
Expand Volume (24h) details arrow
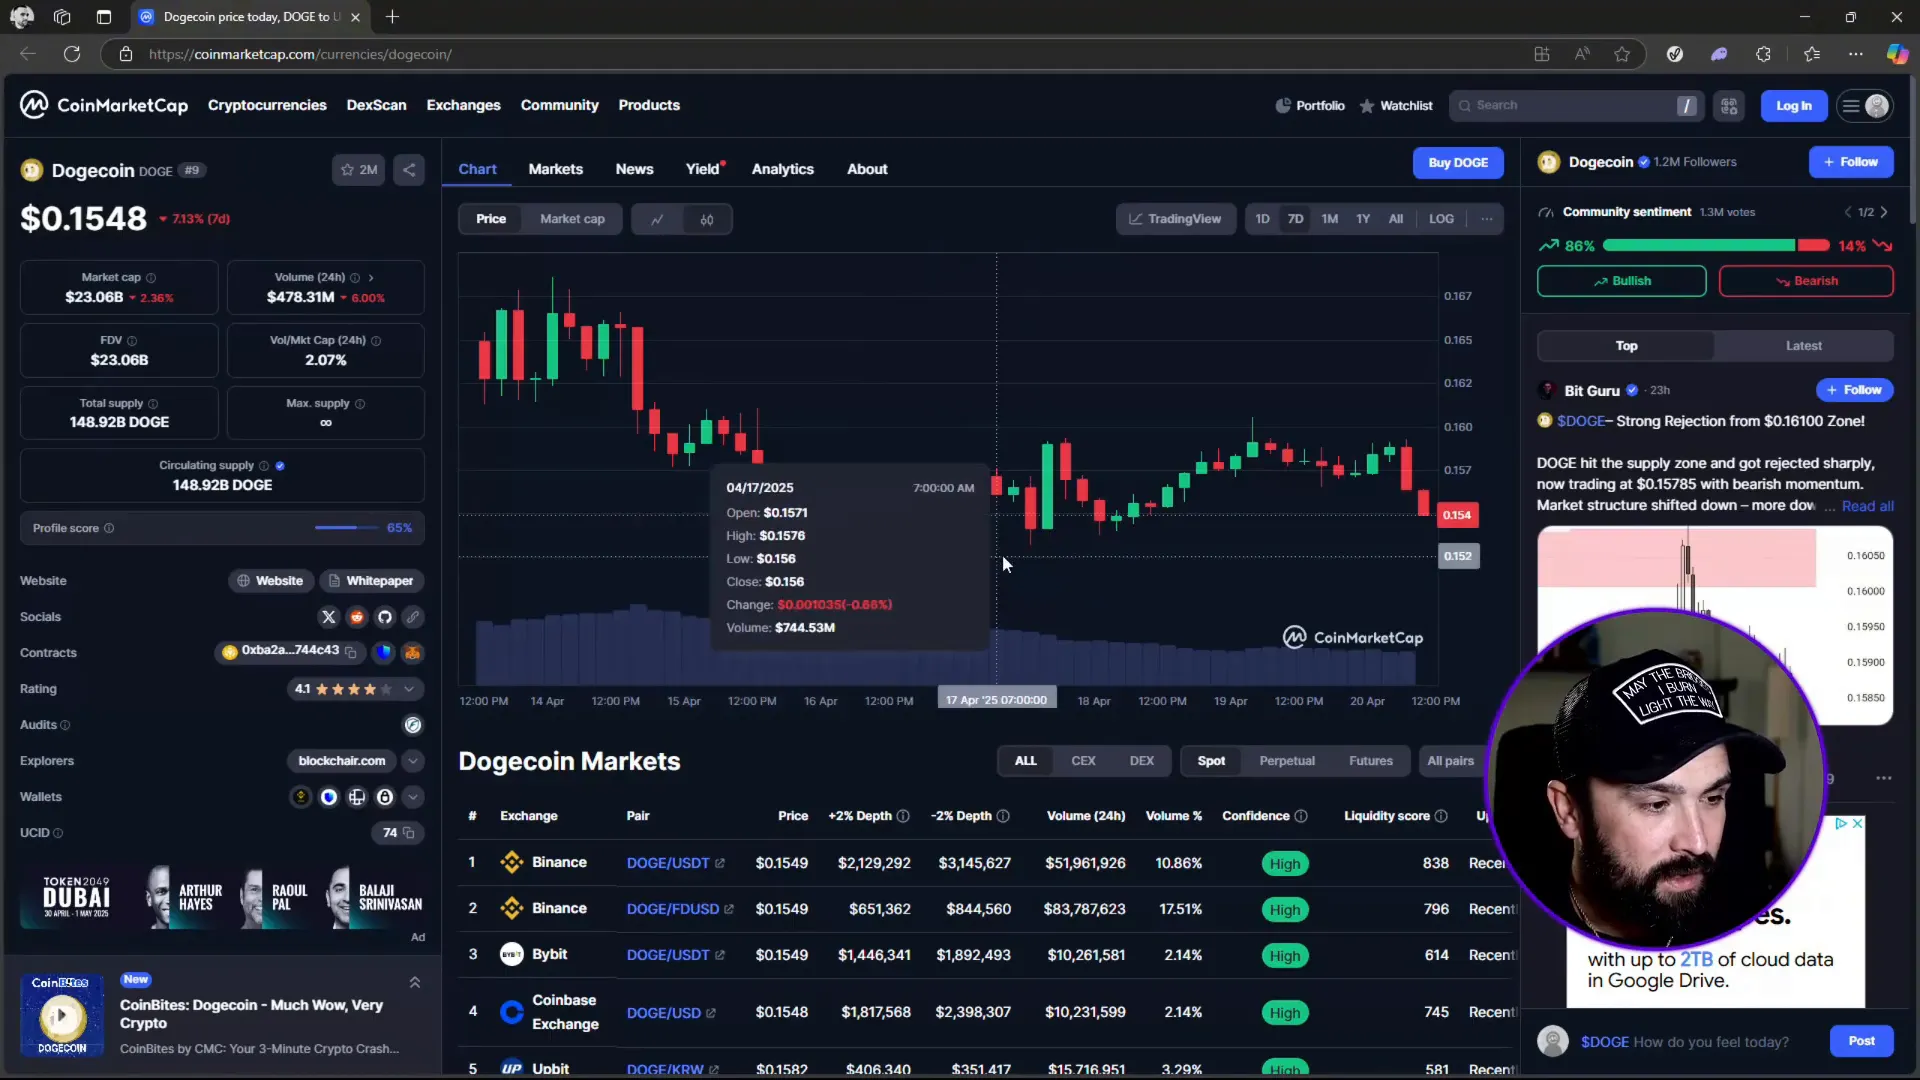371,278
